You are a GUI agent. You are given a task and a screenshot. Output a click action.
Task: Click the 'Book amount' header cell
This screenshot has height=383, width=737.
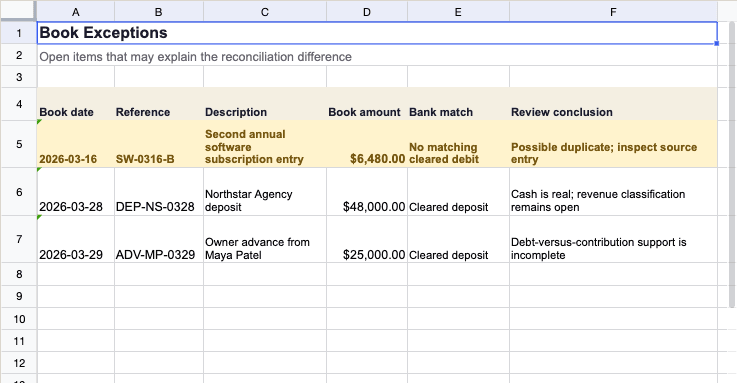(x=367, y=104)
